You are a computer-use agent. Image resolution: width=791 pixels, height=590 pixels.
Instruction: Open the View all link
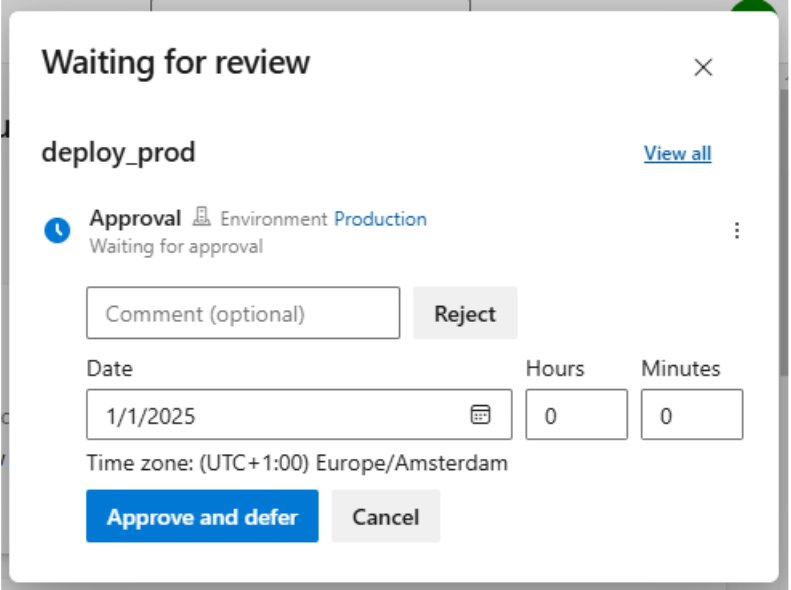pyautogui.click(x=677, y=153)
